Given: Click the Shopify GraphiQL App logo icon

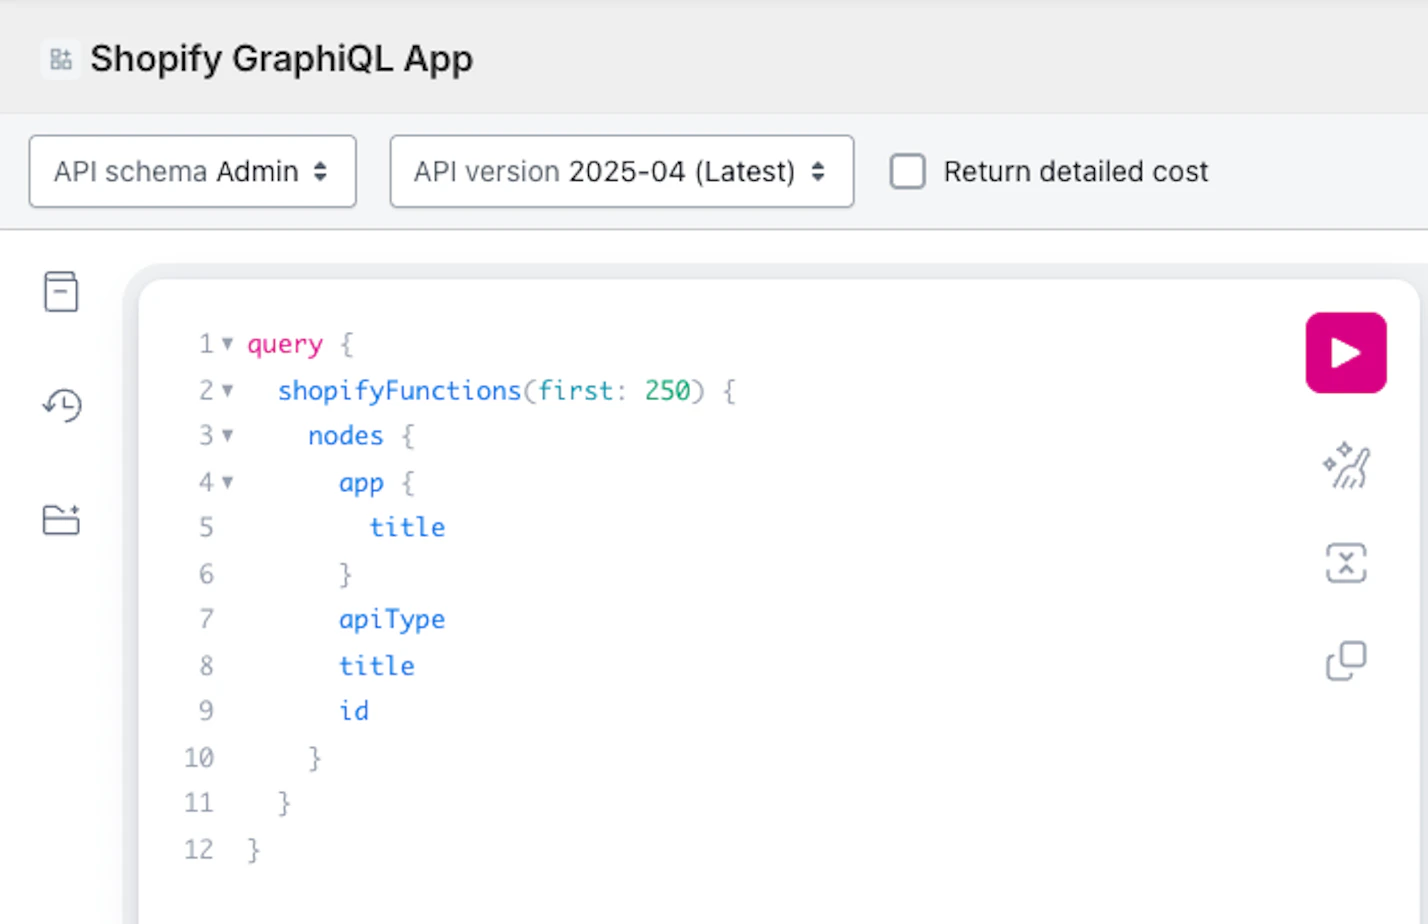Looking at the screenshot, I should click(x=60, y=59).
